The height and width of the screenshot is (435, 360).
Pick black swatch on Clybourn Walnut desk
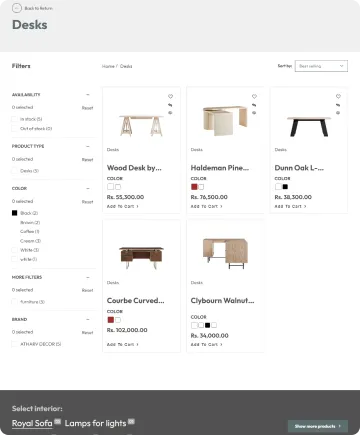207,325
